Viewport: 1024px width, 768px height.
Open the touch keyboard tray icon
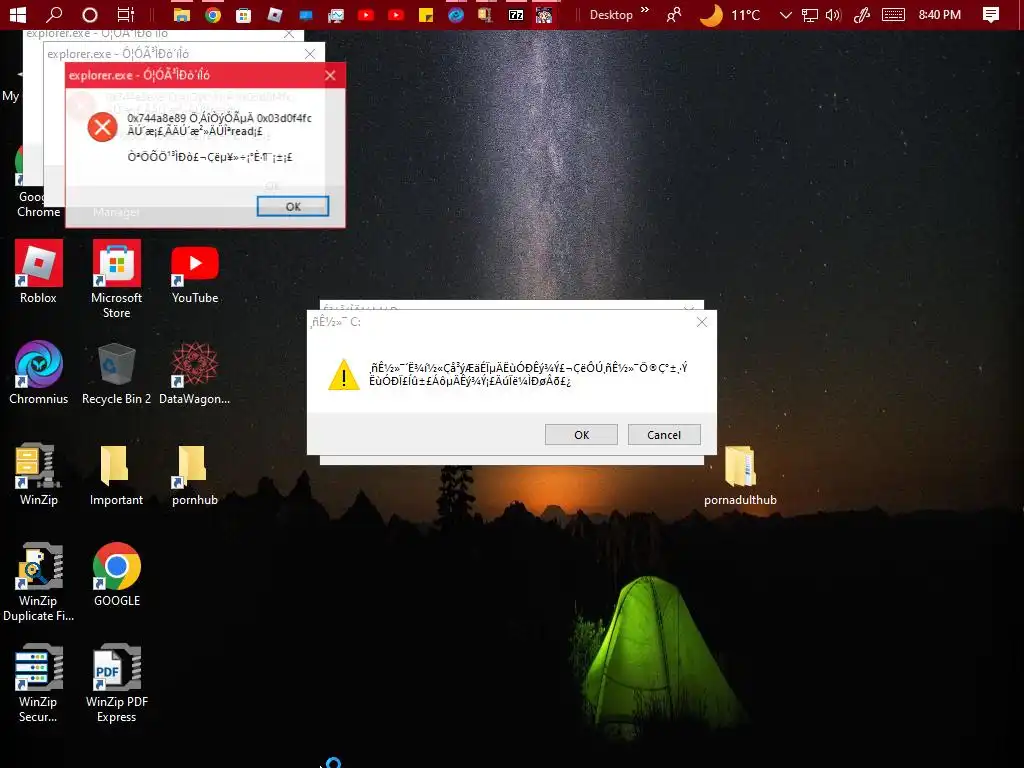point(893,14)
